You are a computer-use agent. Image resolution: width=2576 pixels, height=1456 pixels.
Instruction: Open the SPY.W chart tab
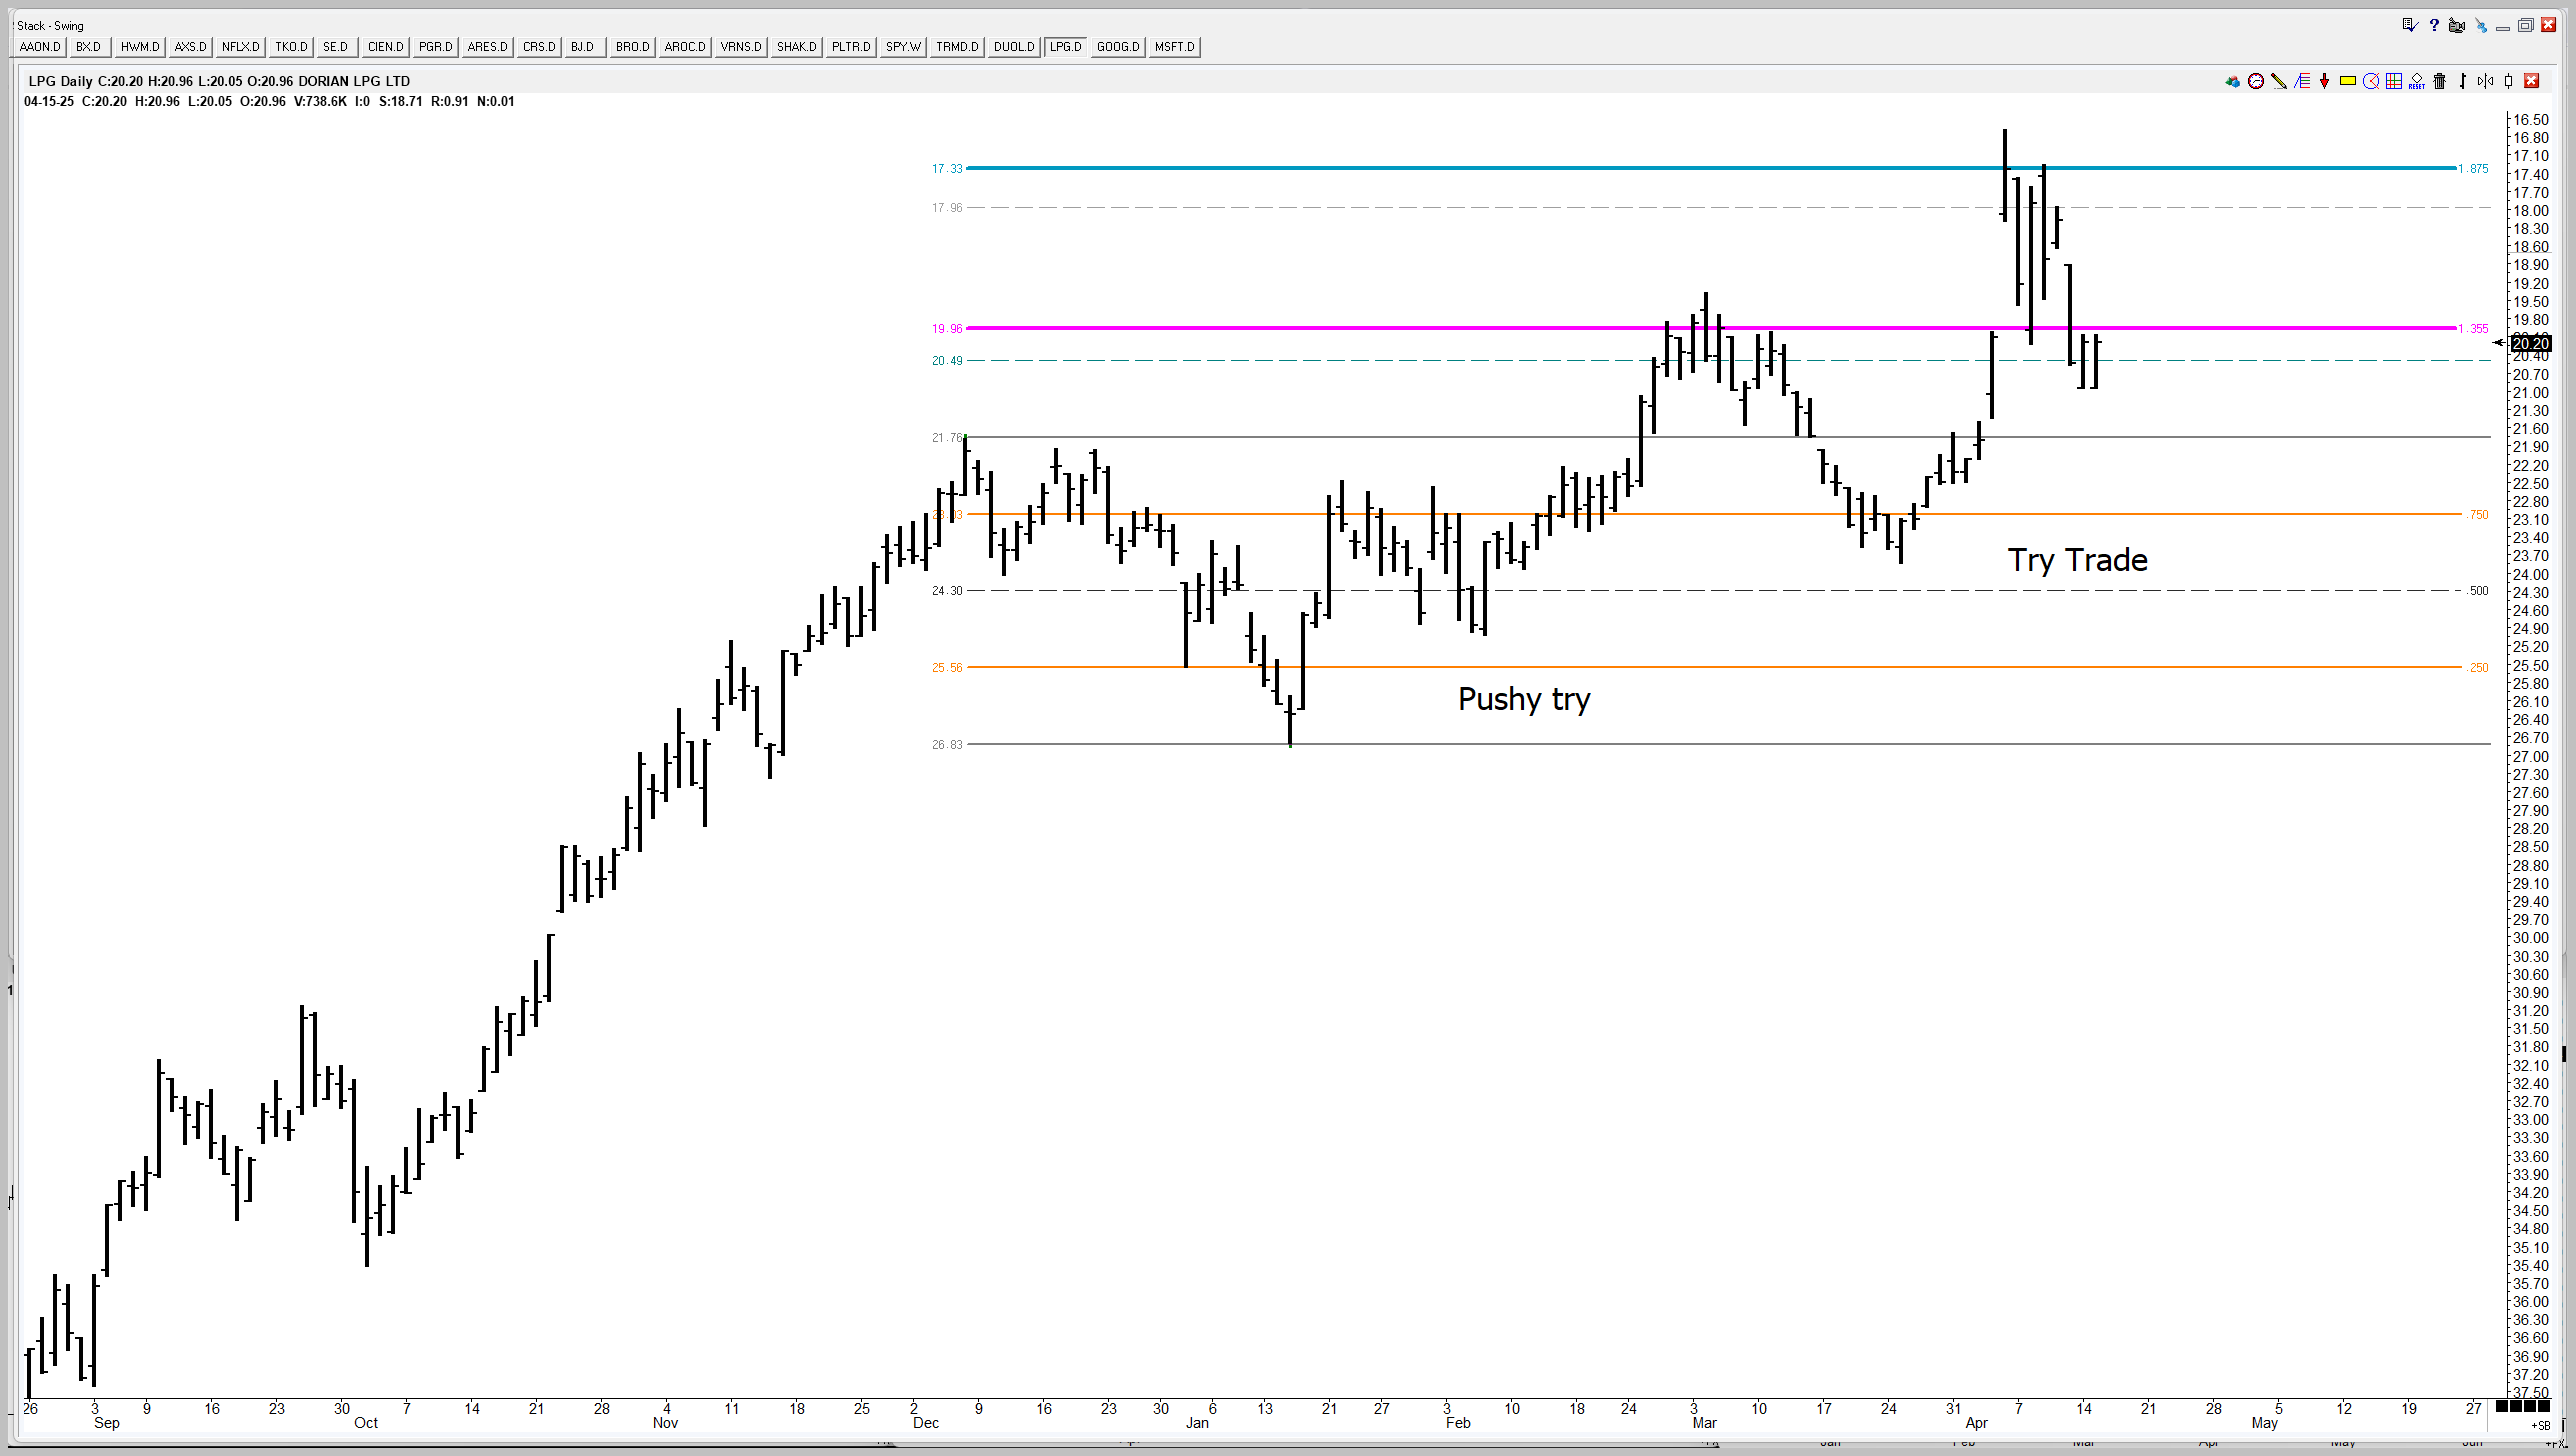coord(903,47)
